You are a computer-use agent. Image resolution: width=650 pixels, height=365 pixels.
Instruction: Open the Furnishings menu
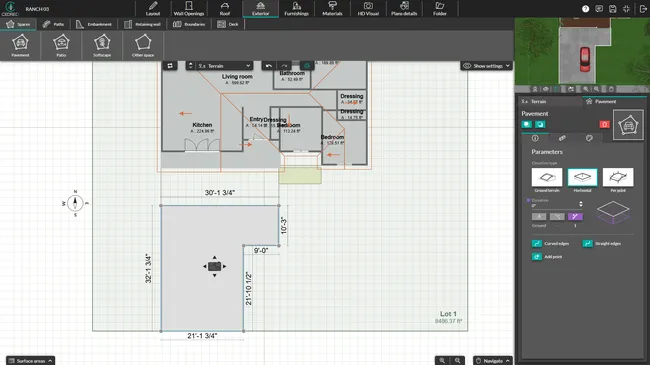(296, 8)
